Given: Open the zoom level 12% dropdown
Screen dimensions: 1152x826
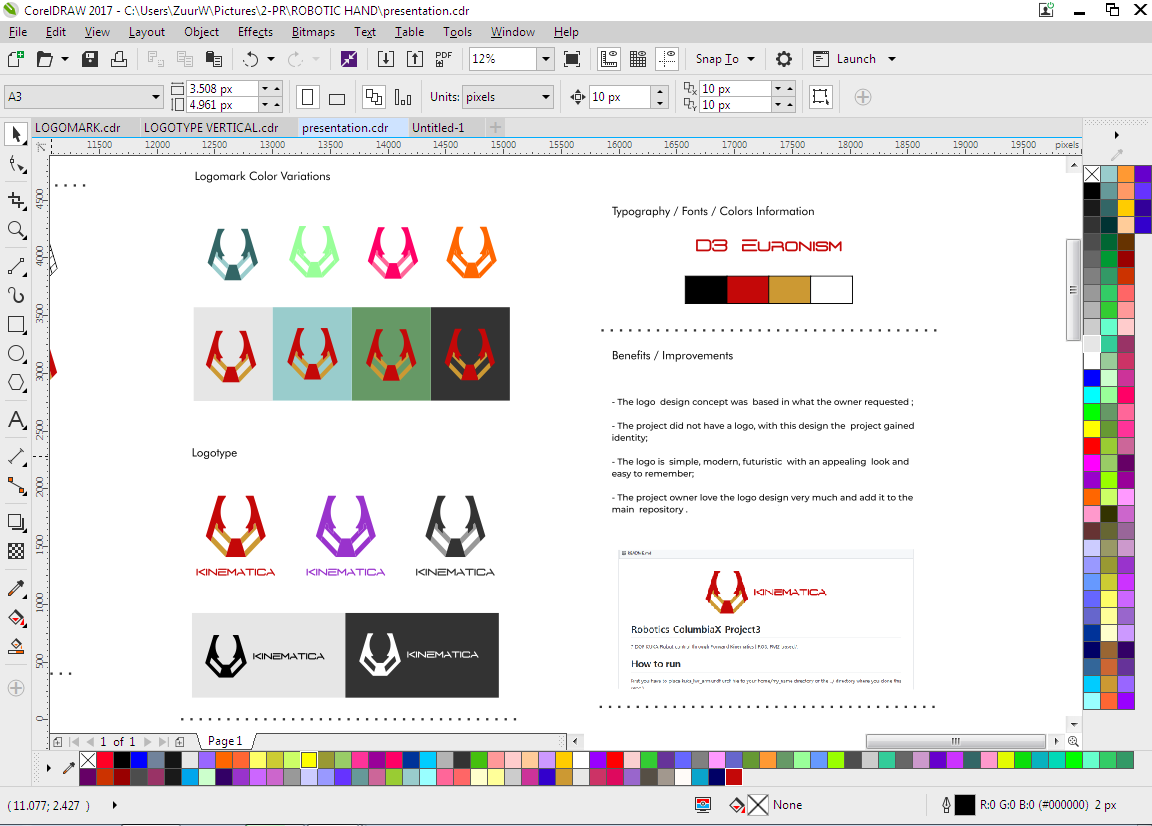Looking at the screenshot, I should (x=545, y=59).
